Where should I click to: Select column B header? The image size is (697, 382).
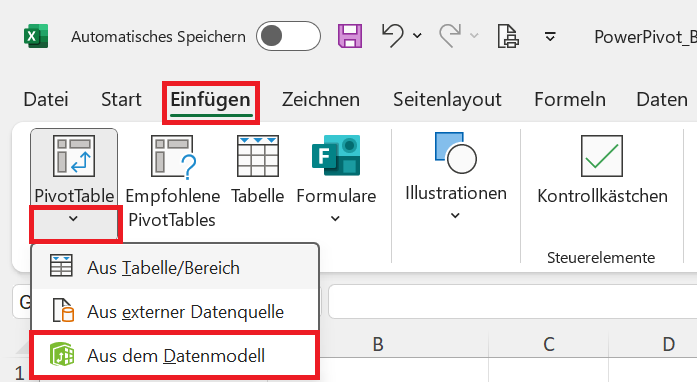[x=378, y=344]
